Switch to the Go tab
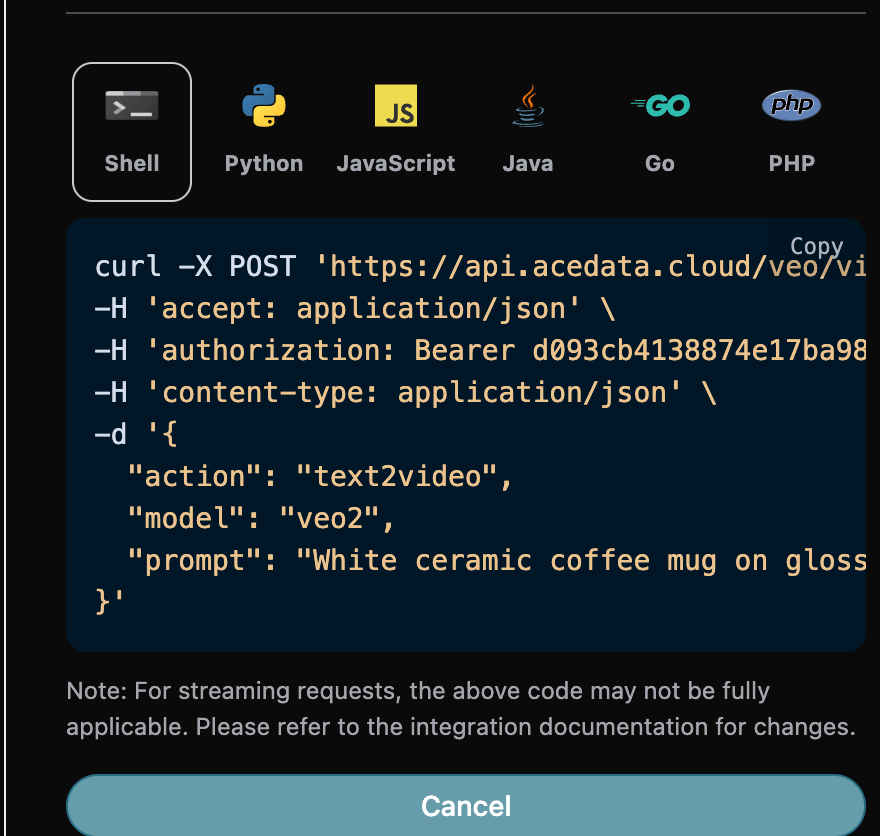880x836 pixels. pyautogui.click(x=659, y=131)
